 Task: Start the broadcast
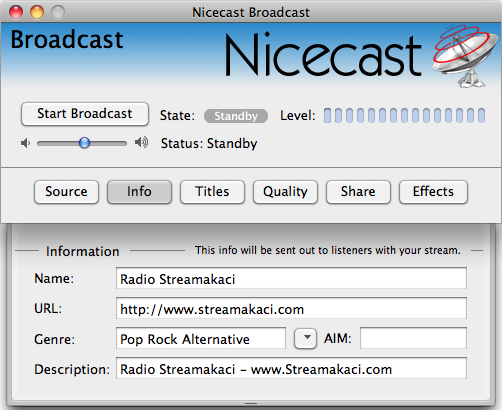coord(85,114)
